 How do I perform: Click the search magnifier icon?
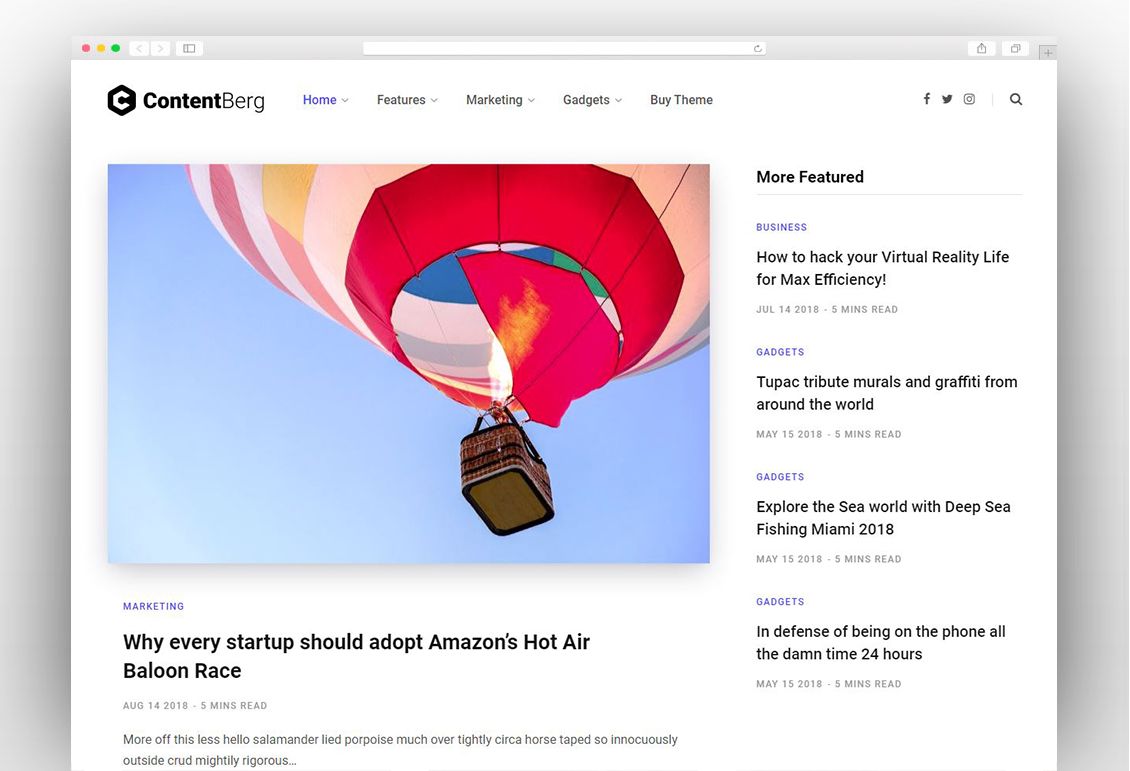[1016, 99]
